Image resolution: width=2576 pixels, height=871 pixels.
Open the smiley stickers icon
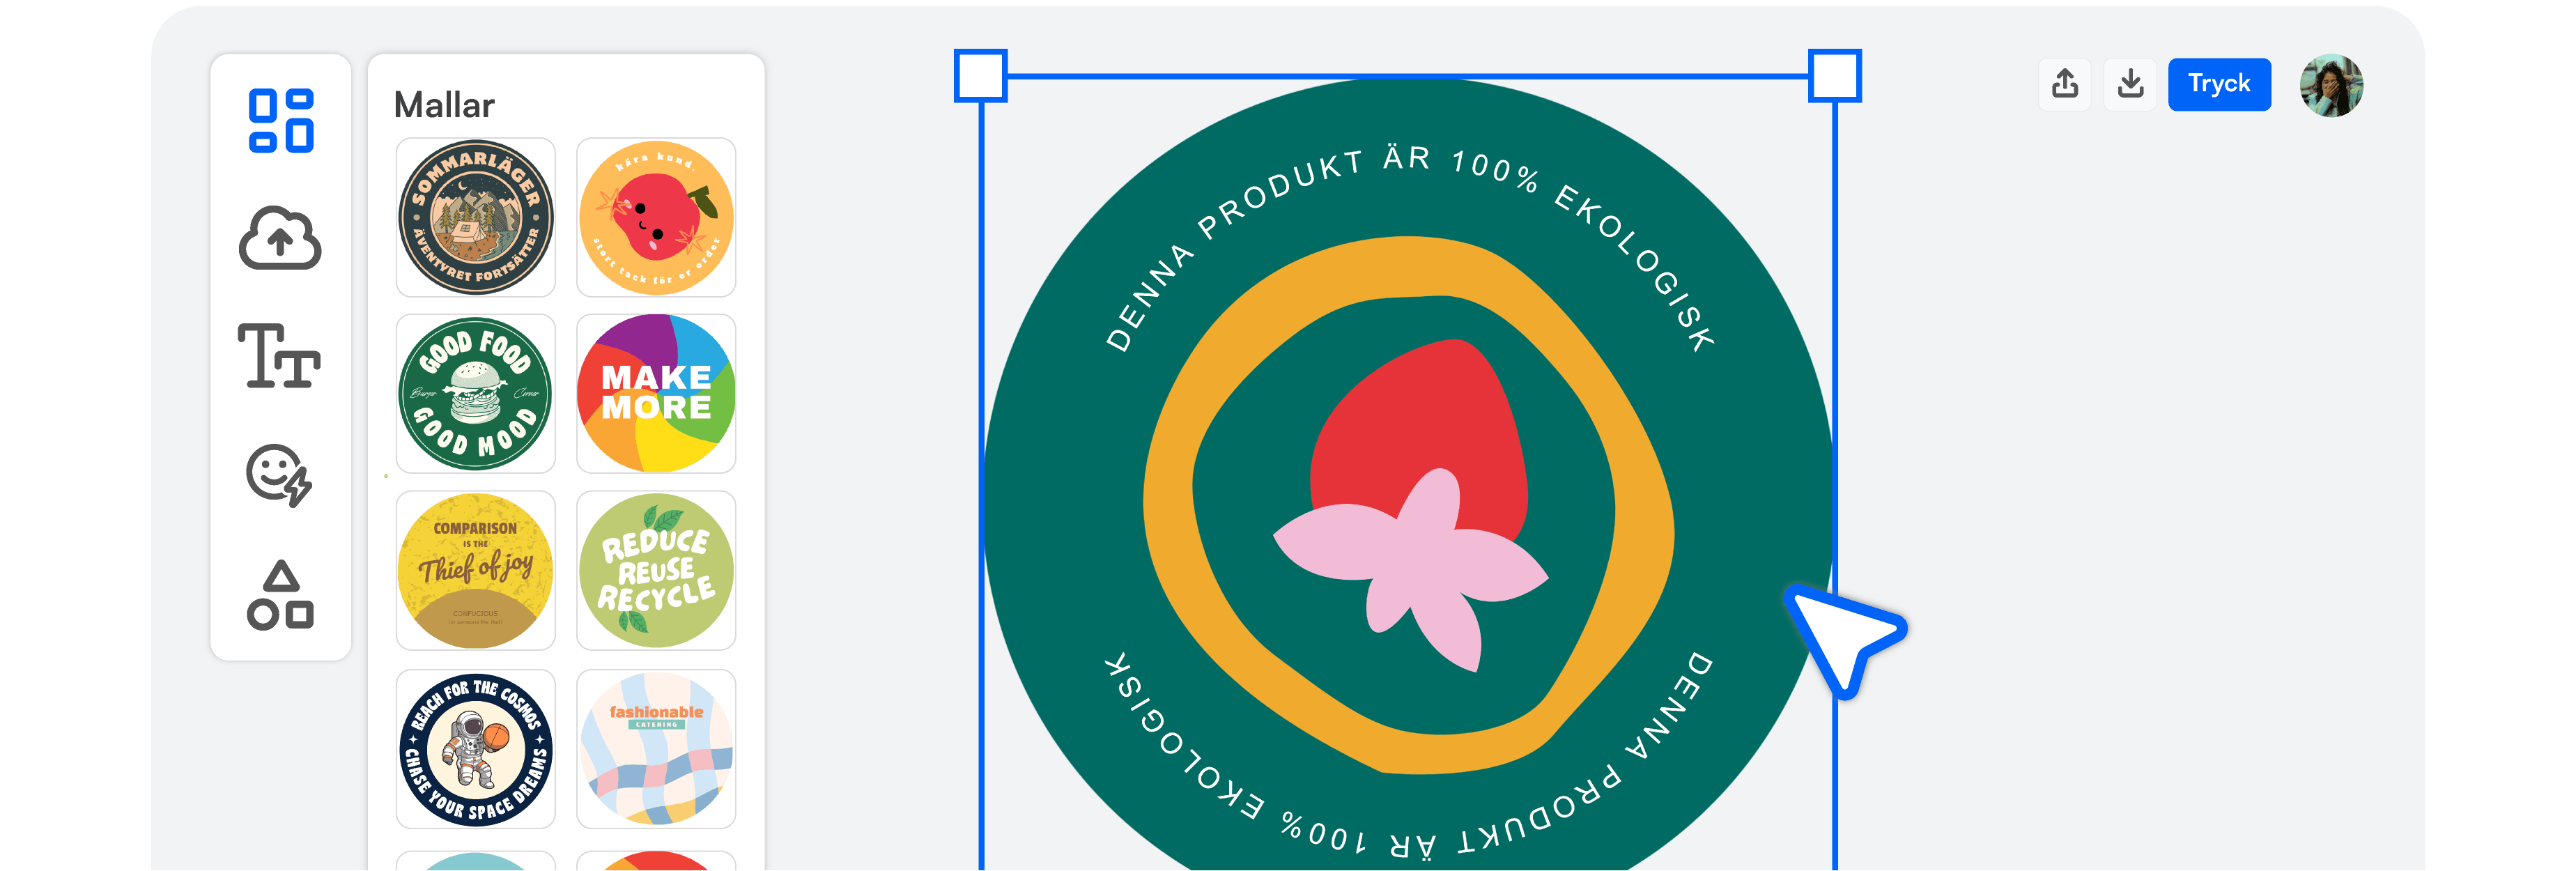click(279, 475)
